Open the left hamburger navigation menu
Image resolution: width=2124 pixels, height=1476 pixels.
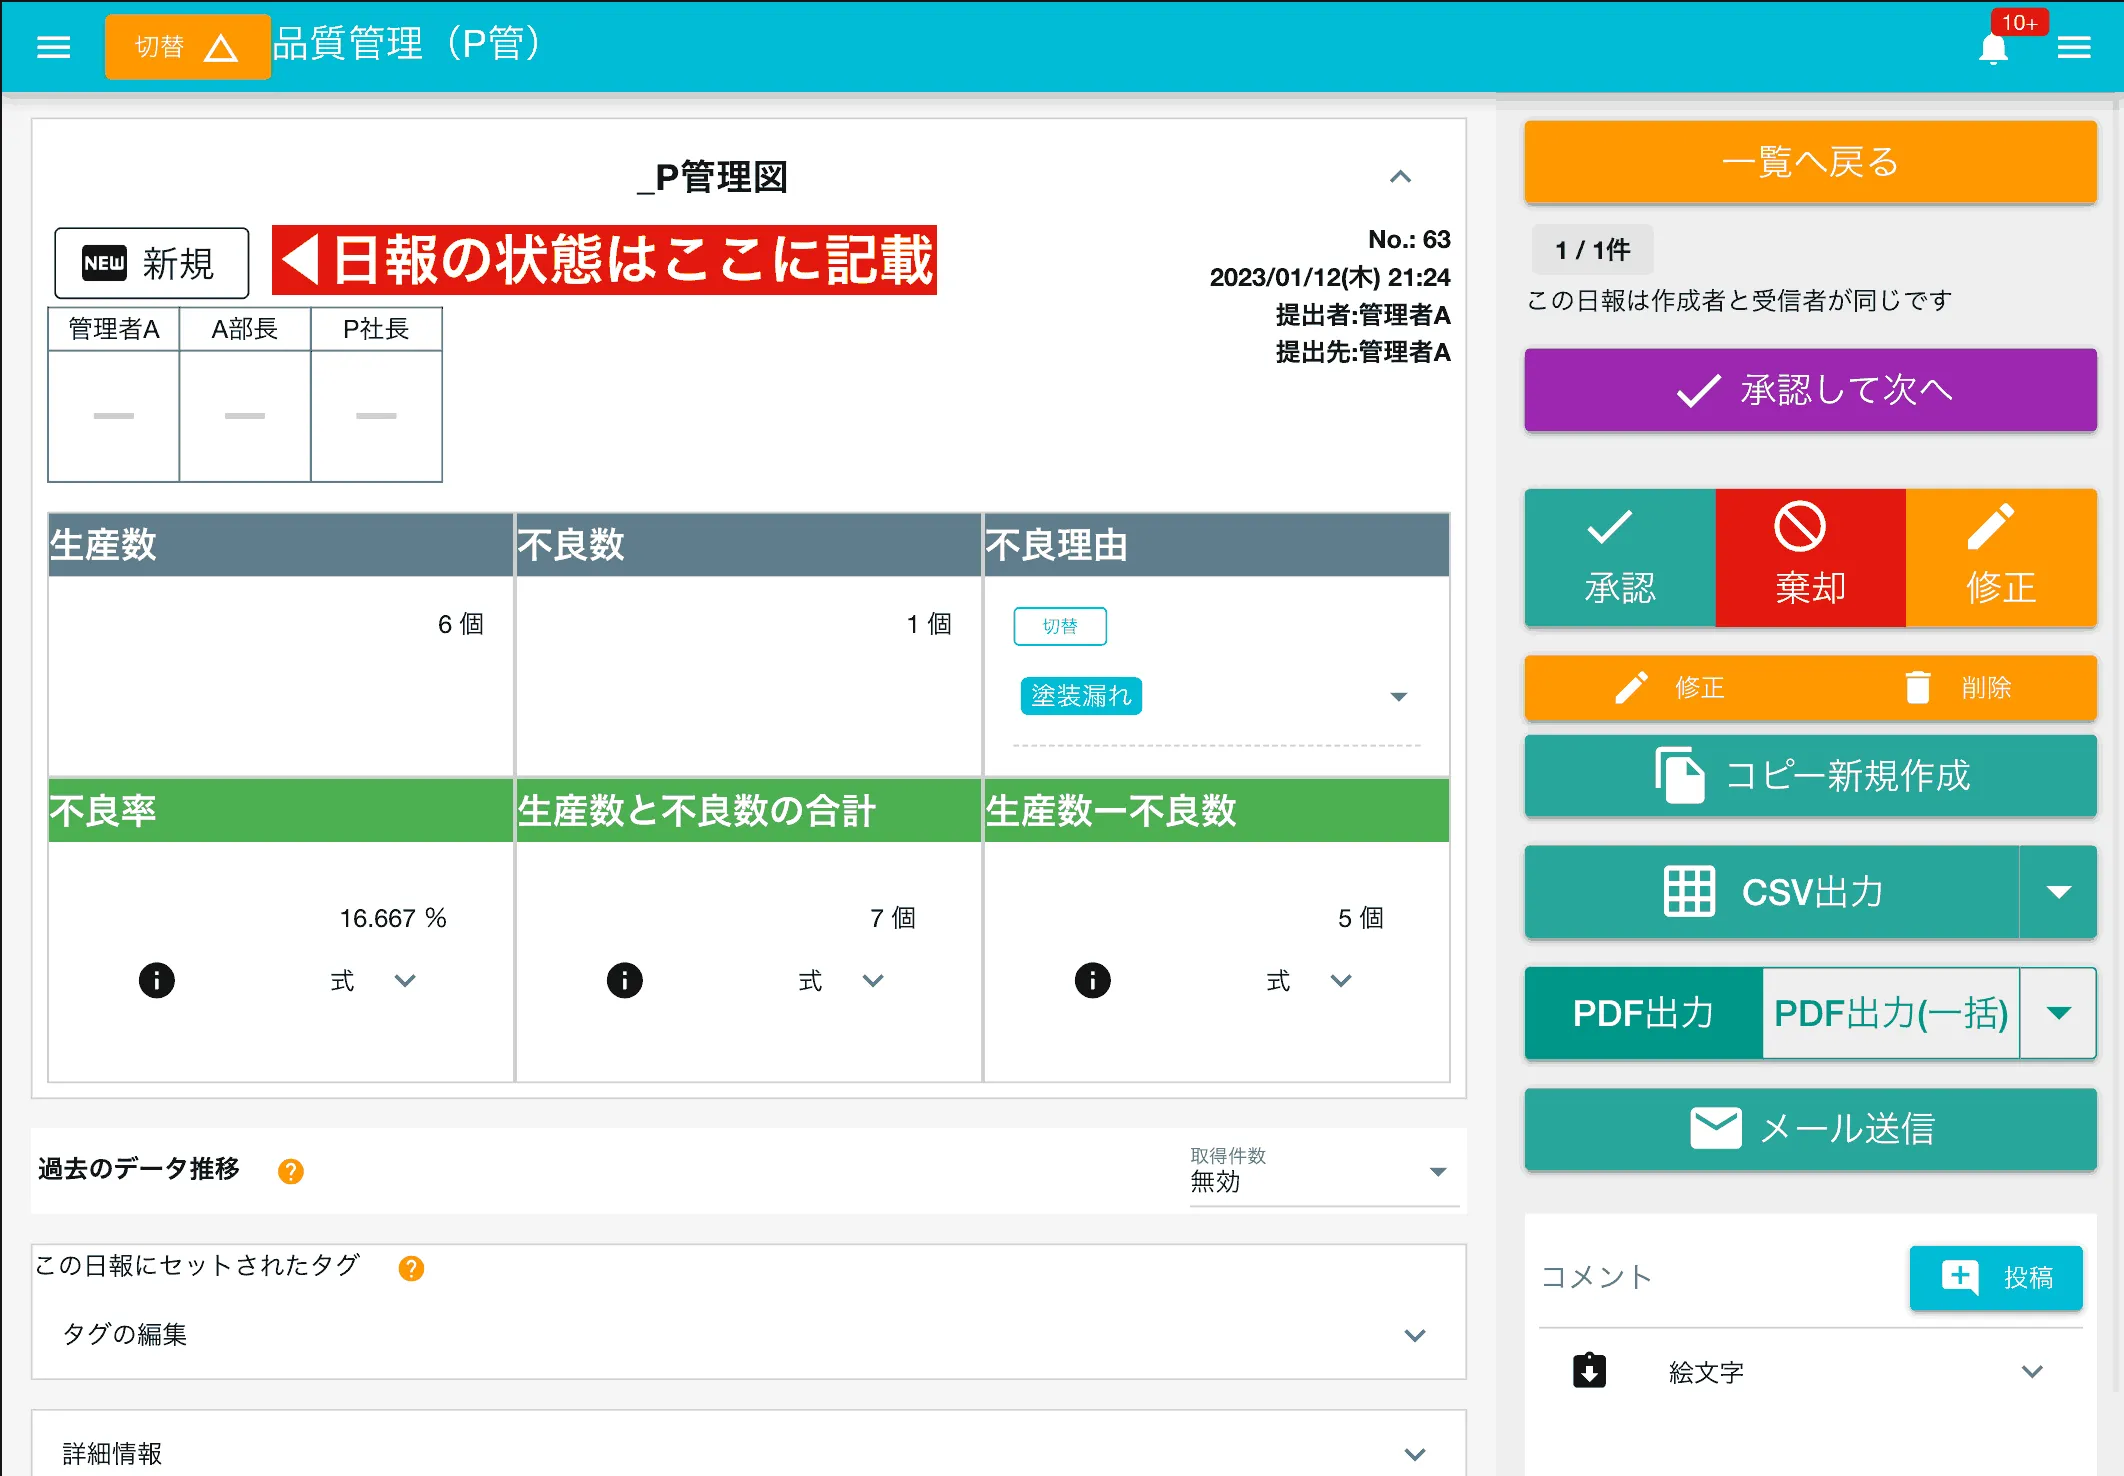pos(53,46)
